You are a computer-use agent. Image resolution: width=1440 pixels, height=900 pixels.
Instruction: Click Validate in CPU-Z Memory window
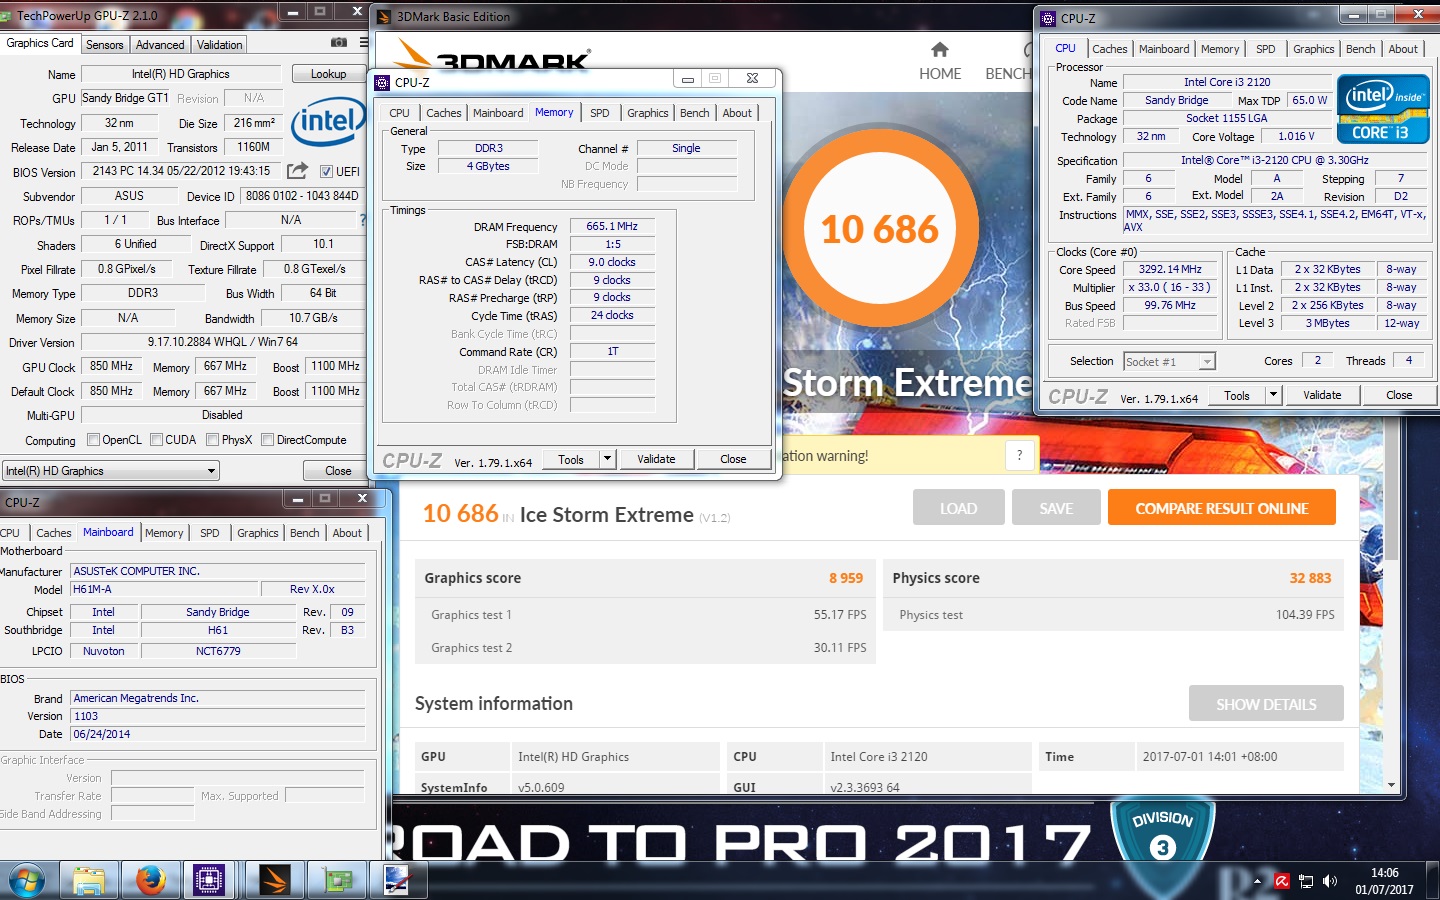point(656,458)
